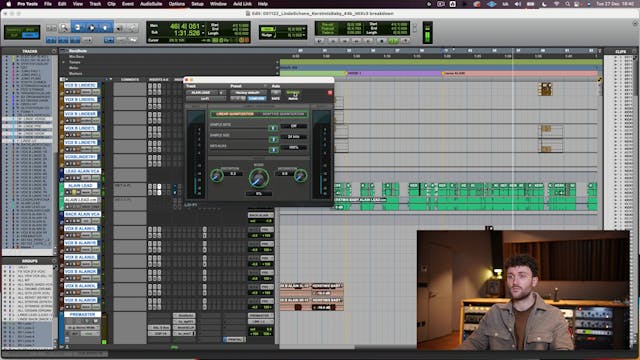640x360 pixels.
Task: Toggle solo on ALAIN LEAD track
Action: pos(75,192)
